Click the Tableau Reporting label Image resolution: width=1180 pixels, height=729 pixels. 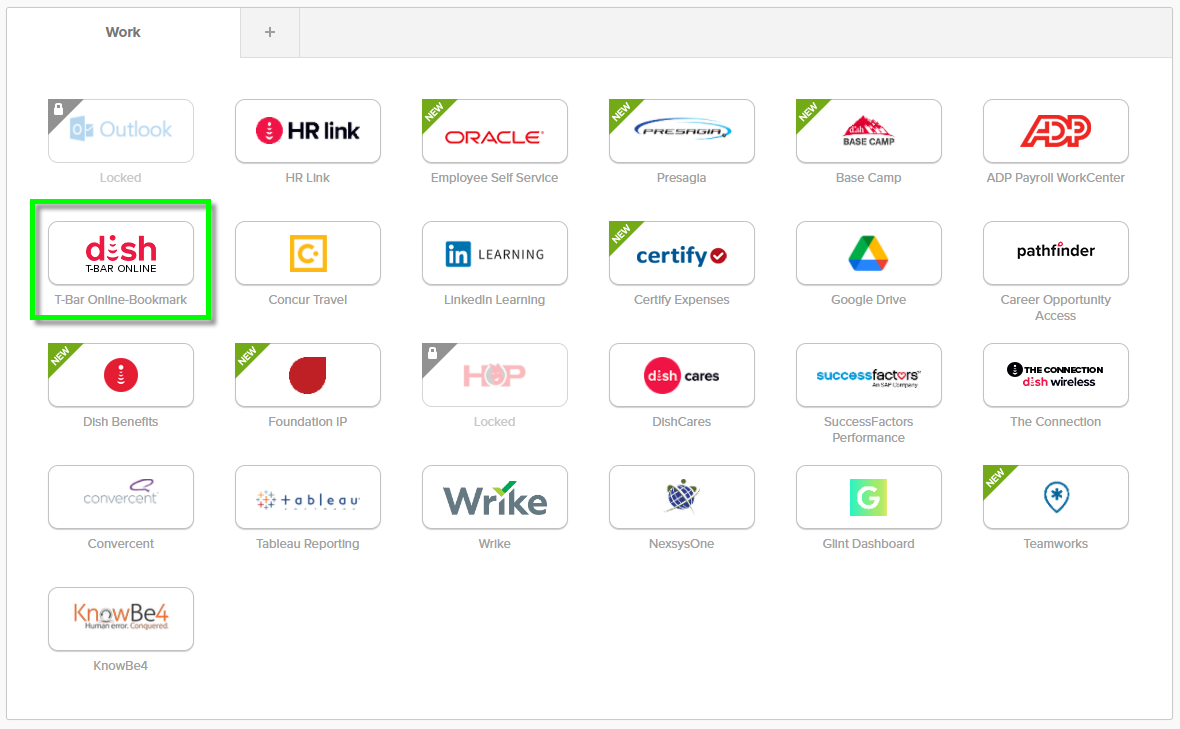tap(308, 543)
